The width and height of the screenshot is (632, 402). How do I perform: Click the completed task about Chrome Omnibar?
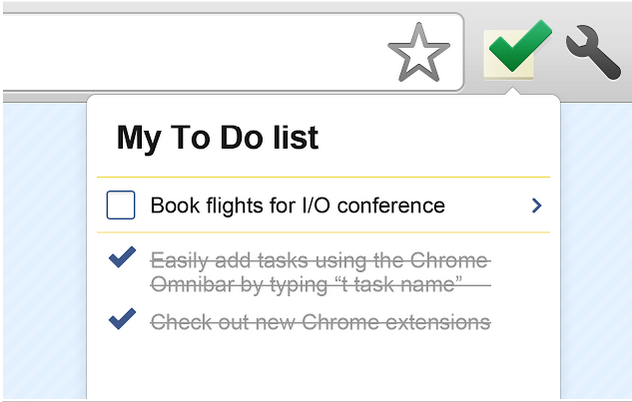(x=320, y=272)
